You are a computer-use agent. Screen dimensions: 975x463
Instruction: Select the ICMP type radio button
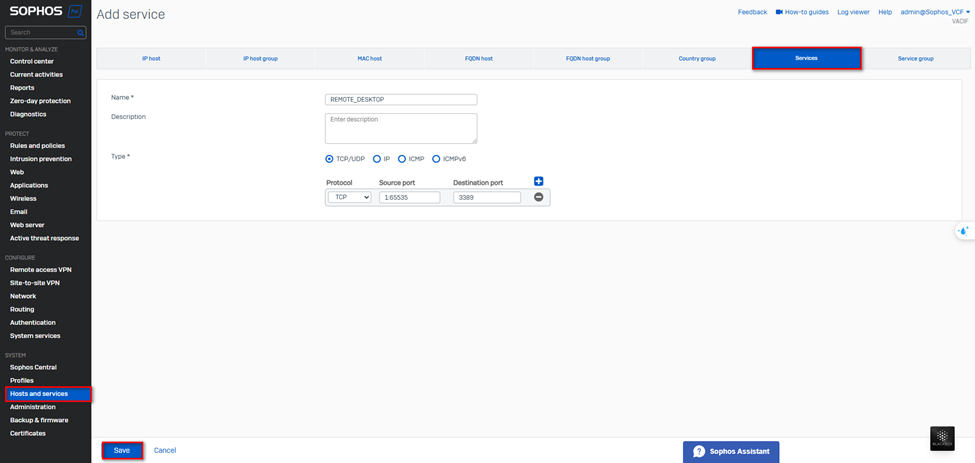402,159
